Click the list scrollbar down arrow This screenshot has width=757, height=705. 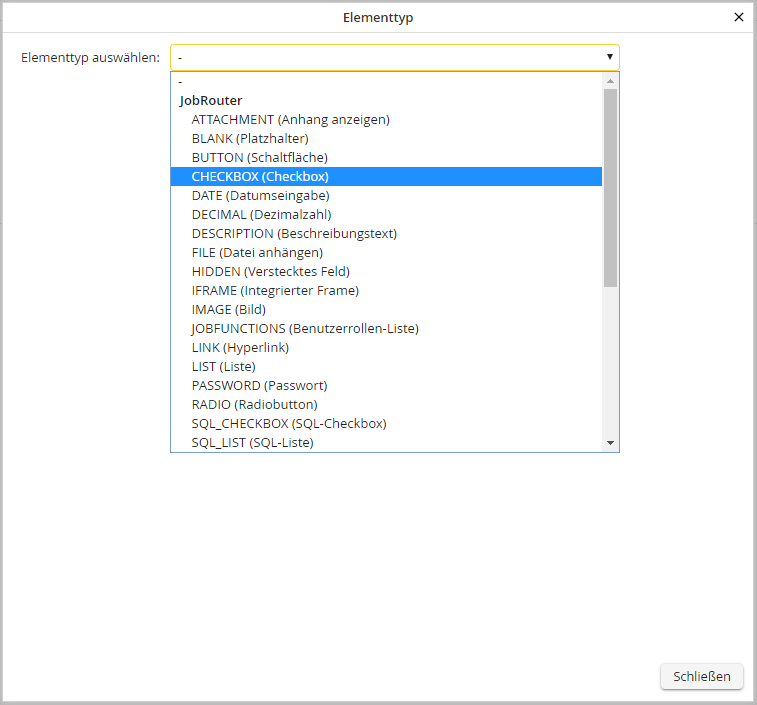610,443
